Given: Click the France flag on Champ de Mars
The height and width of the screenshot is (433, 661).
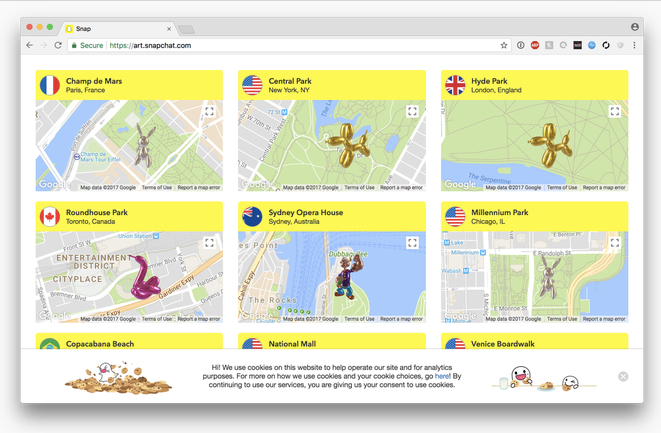Looking at the screenshot, I should [x=50, y=85].
